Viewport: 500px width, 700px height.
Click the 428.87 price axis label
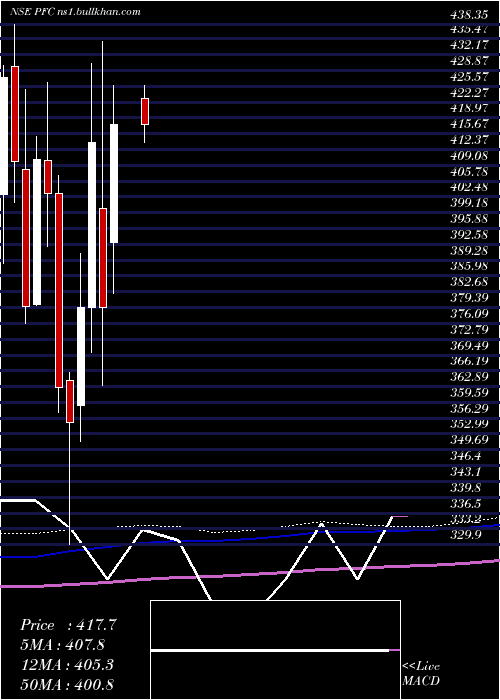click(471, 61)
